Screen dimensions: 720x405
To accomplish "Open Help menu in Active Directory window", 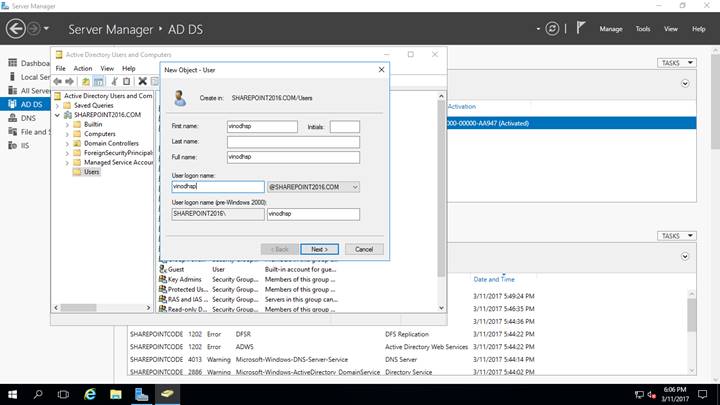I will pos(129,68).
